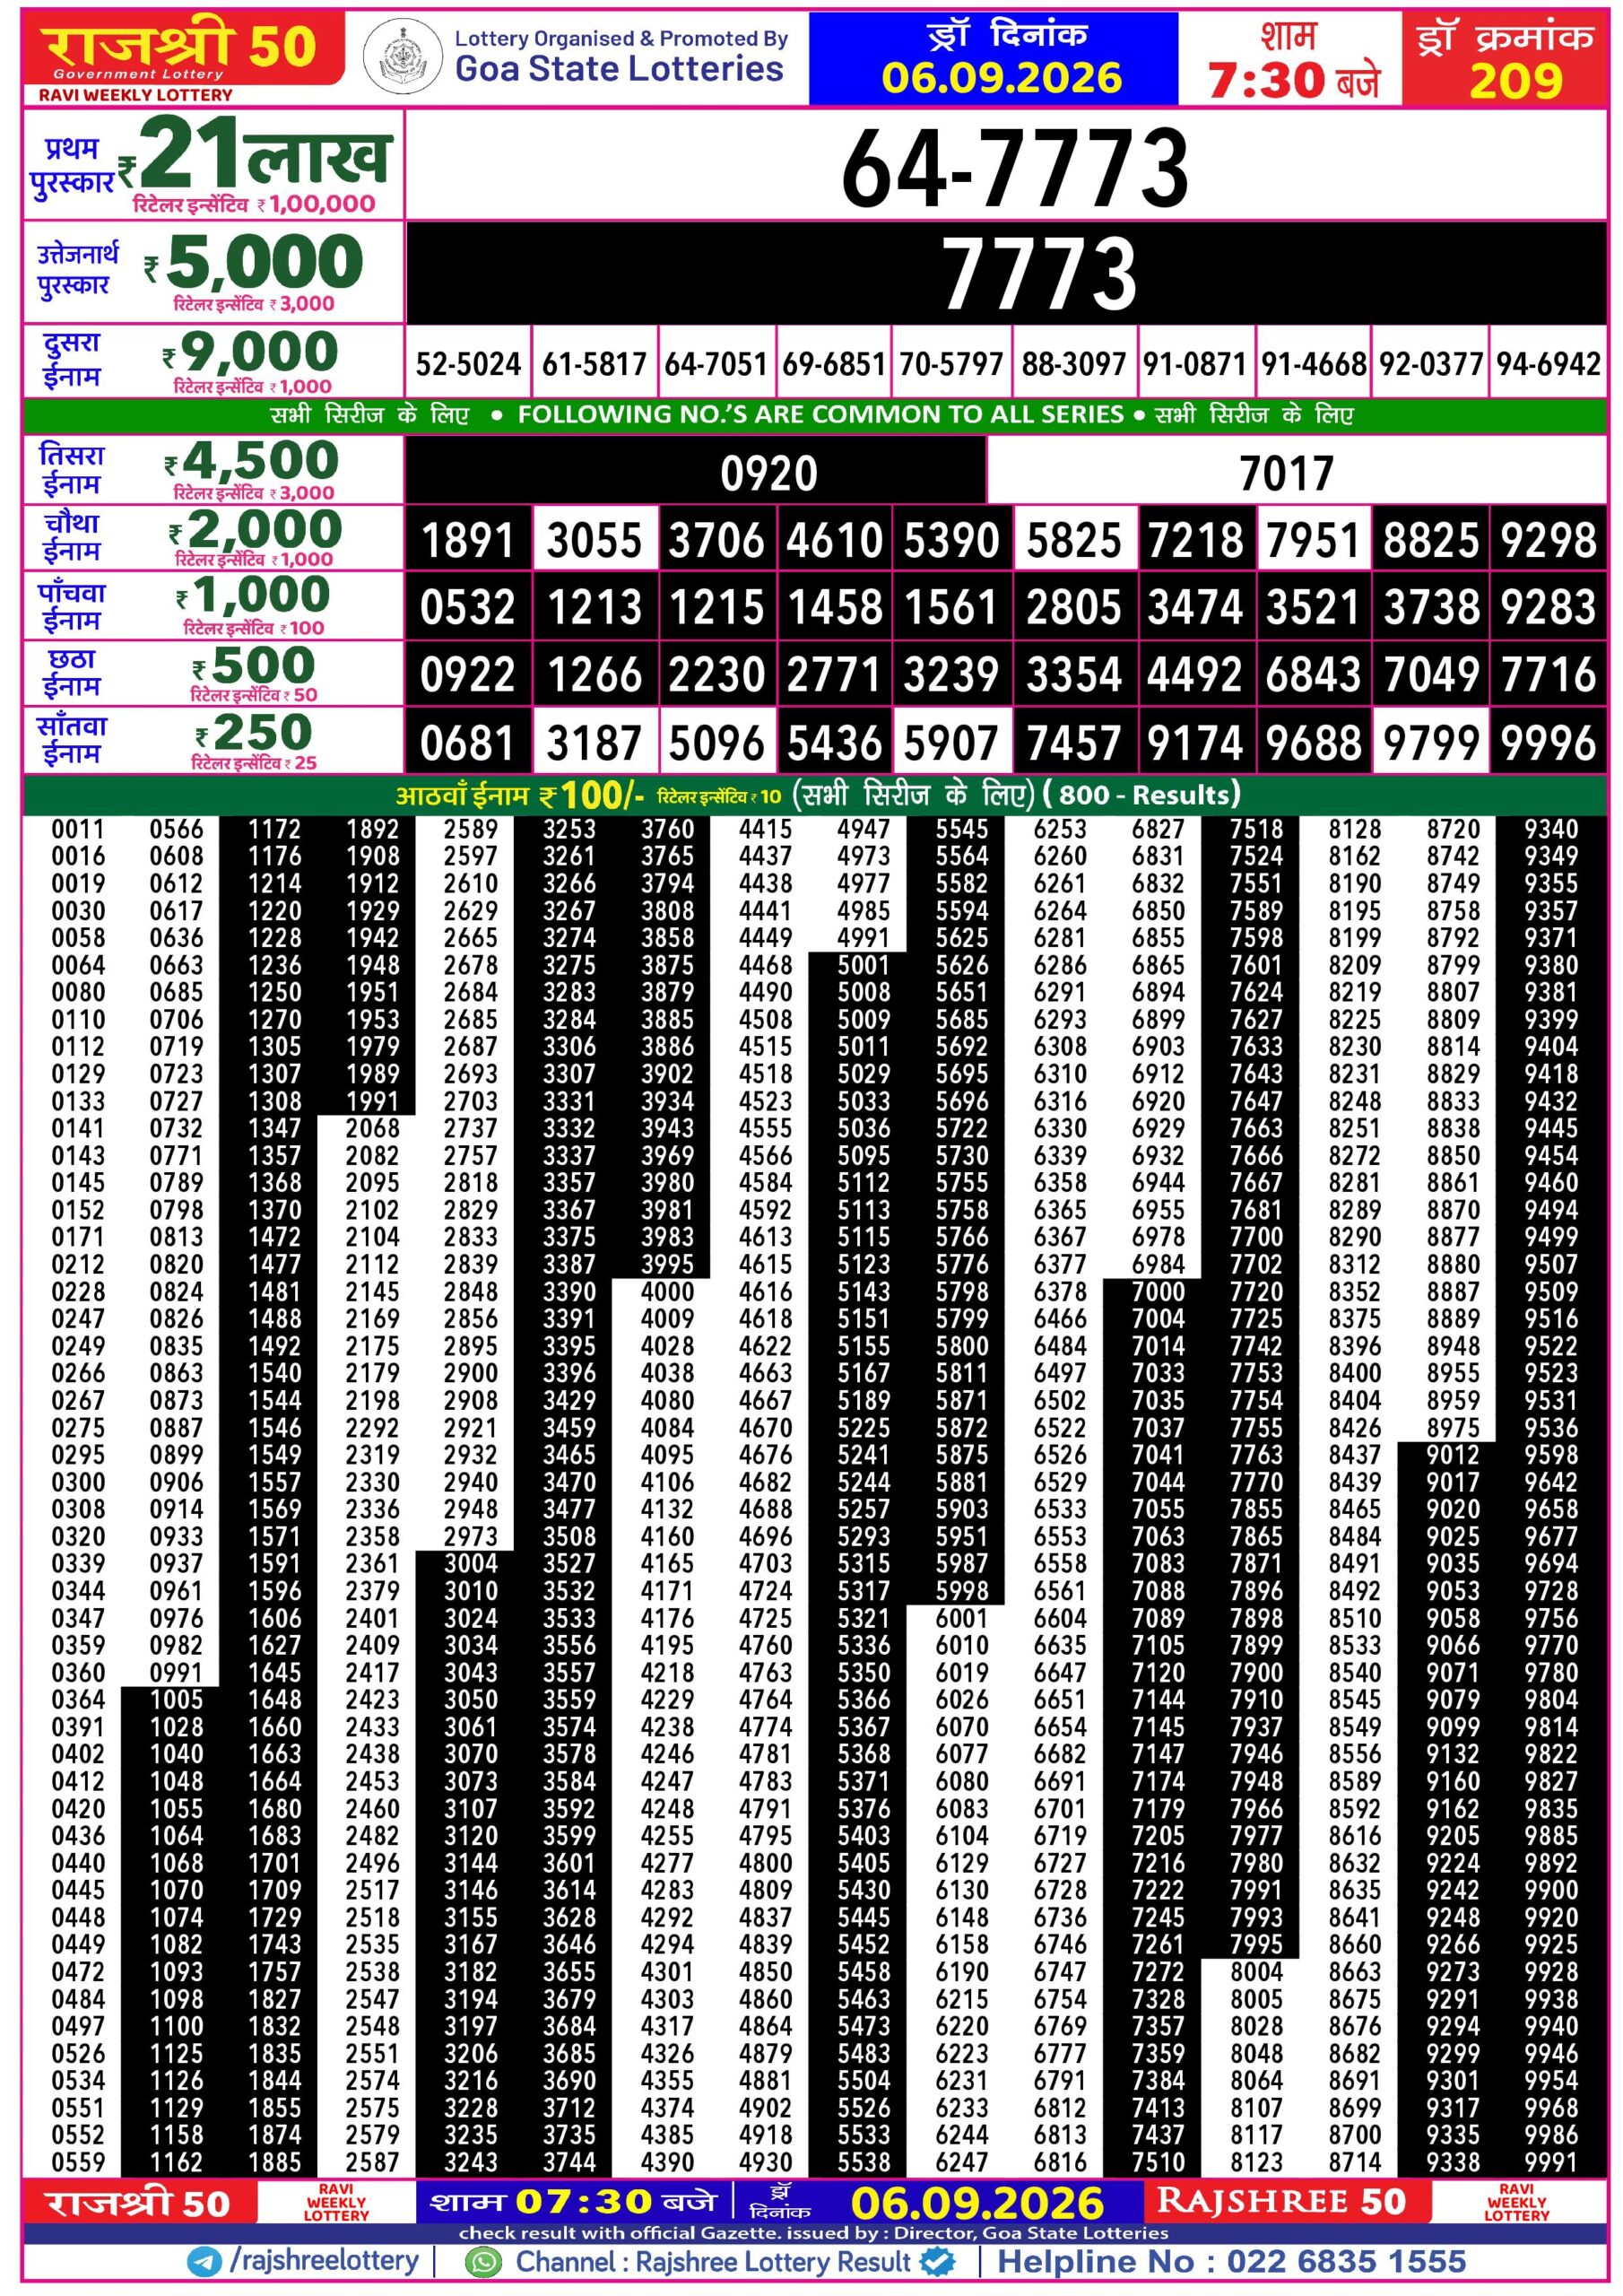Select sixth prize number 7716
1623x2296 pixels.
click(1549, 675)
